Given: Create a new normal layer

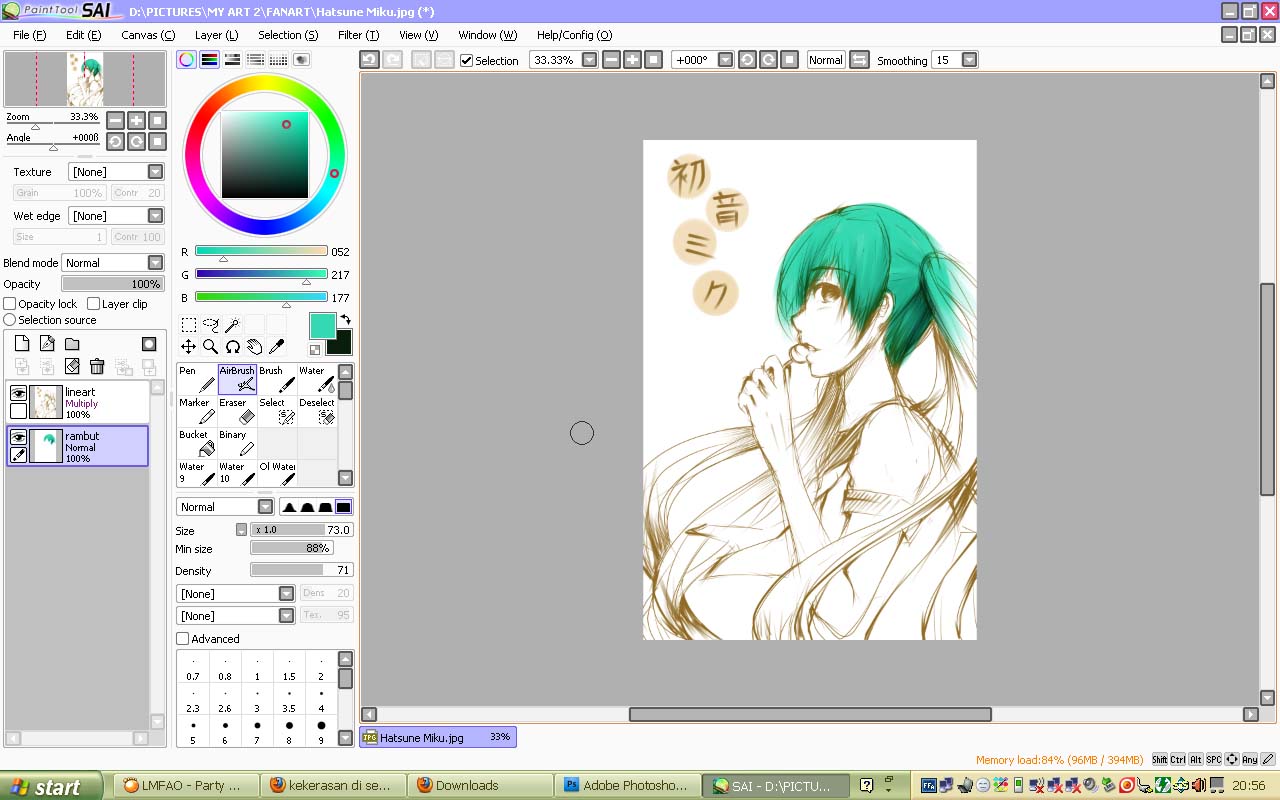Looking at the screenshot, I should (22, 343).
